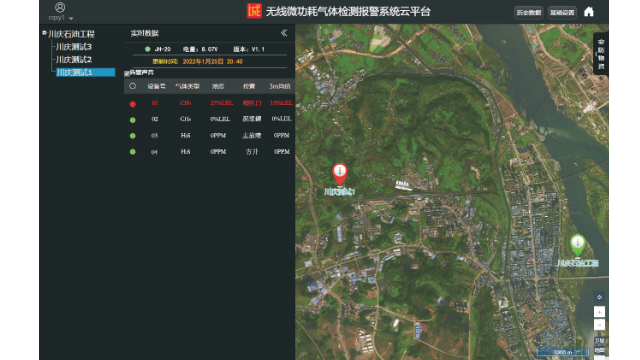Click the 3m均值 column header

tap(280, 87)
